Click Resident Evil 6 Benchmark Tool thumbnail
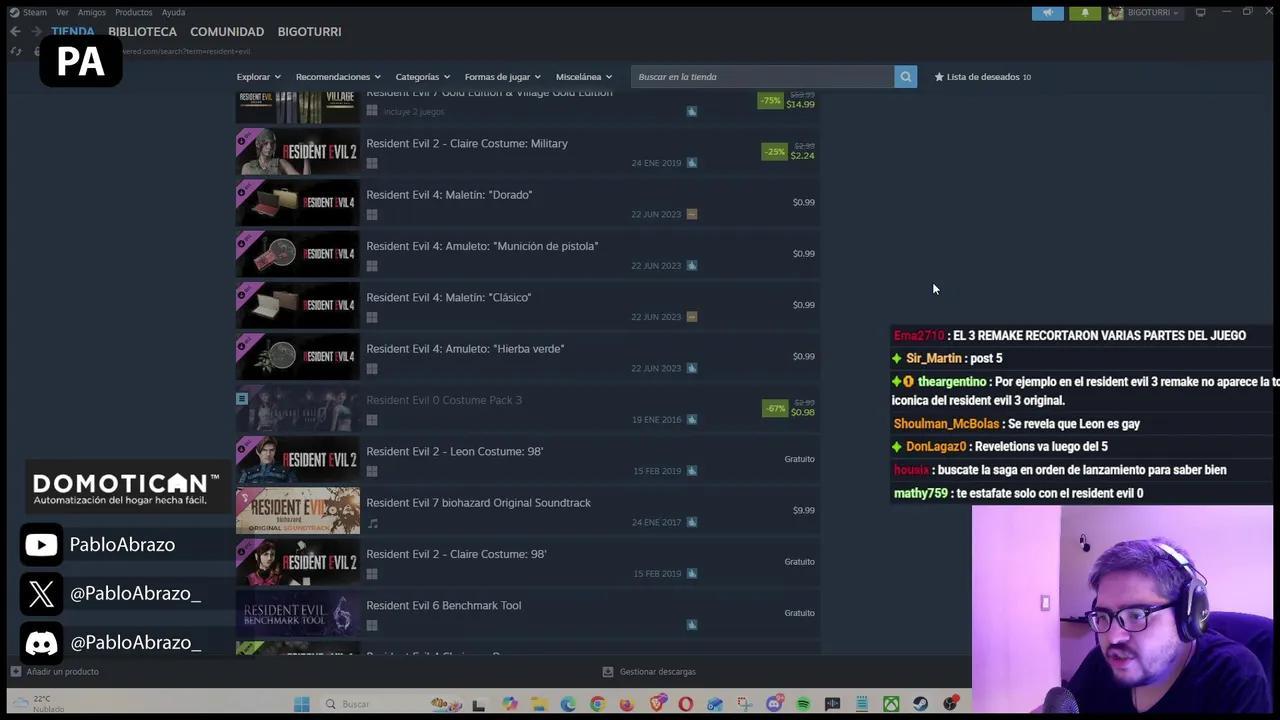 pos(297,614)
